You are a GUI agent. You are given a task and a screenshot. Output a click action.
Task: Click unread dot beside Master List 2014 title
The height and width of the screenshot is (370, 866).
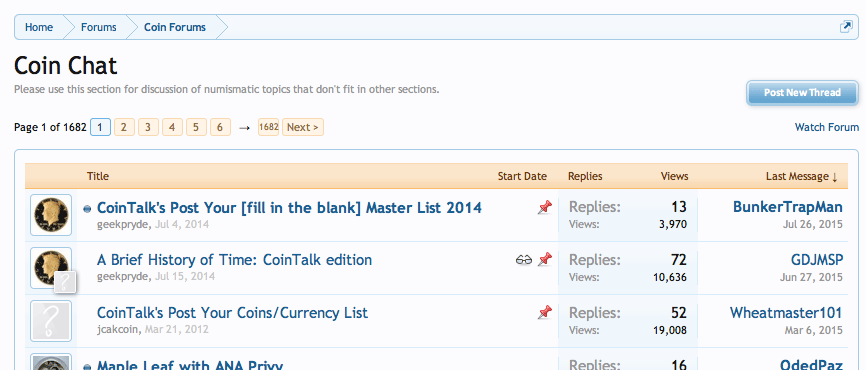pyautogui.click(x=87, y=209)
